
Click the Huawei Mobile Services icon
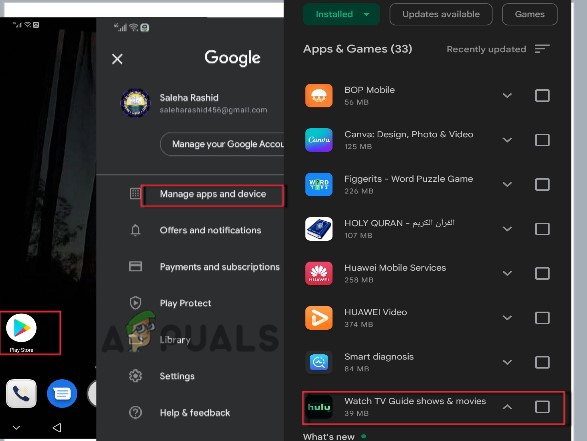(x=319, y=273)
